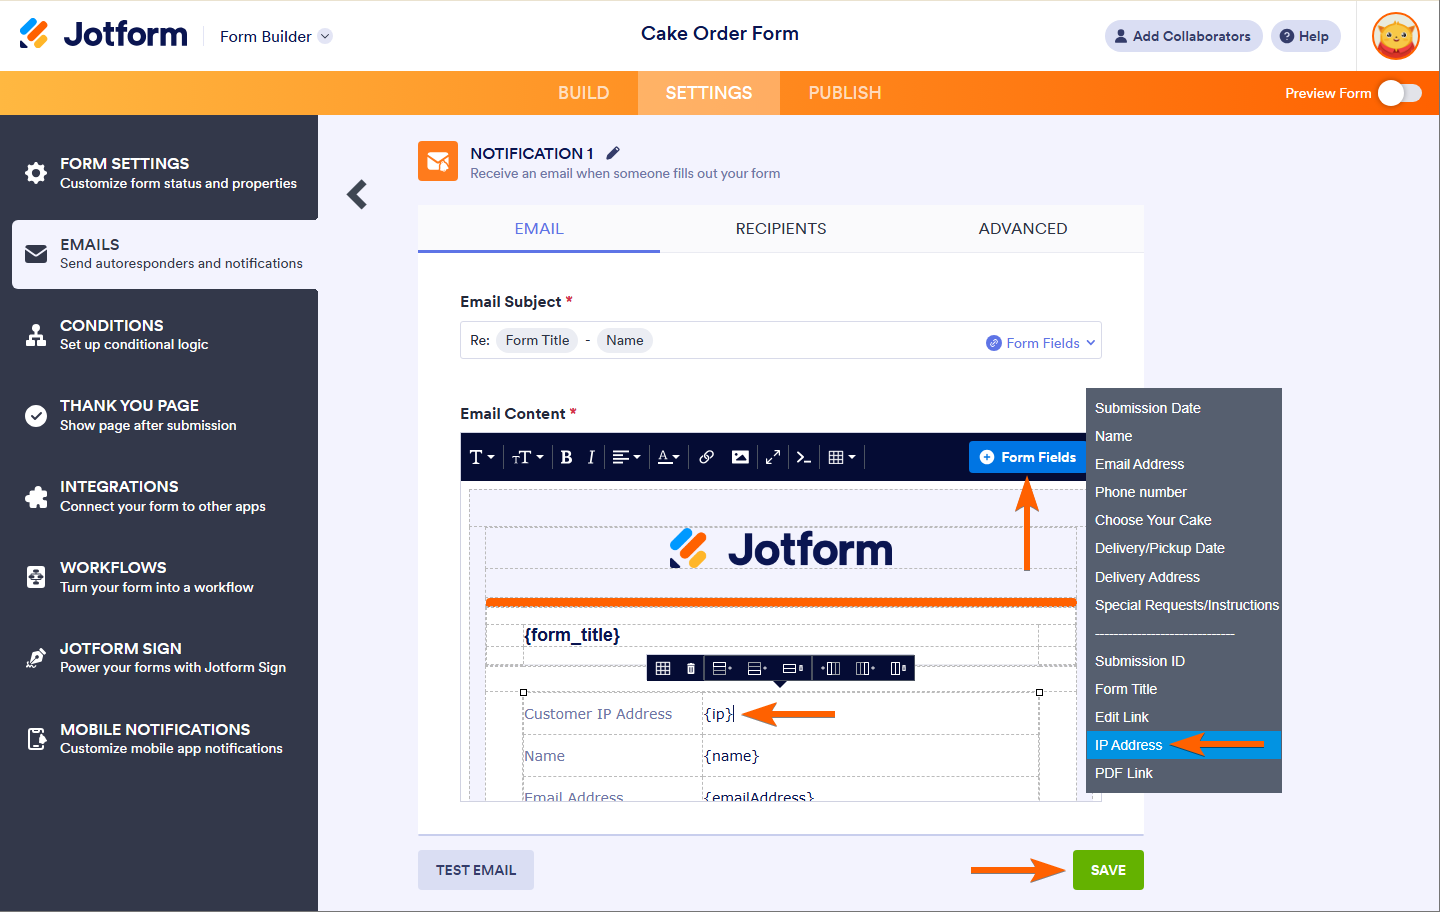
Task: Click the green SAVE button
Action: click(x=1108, y=870)
